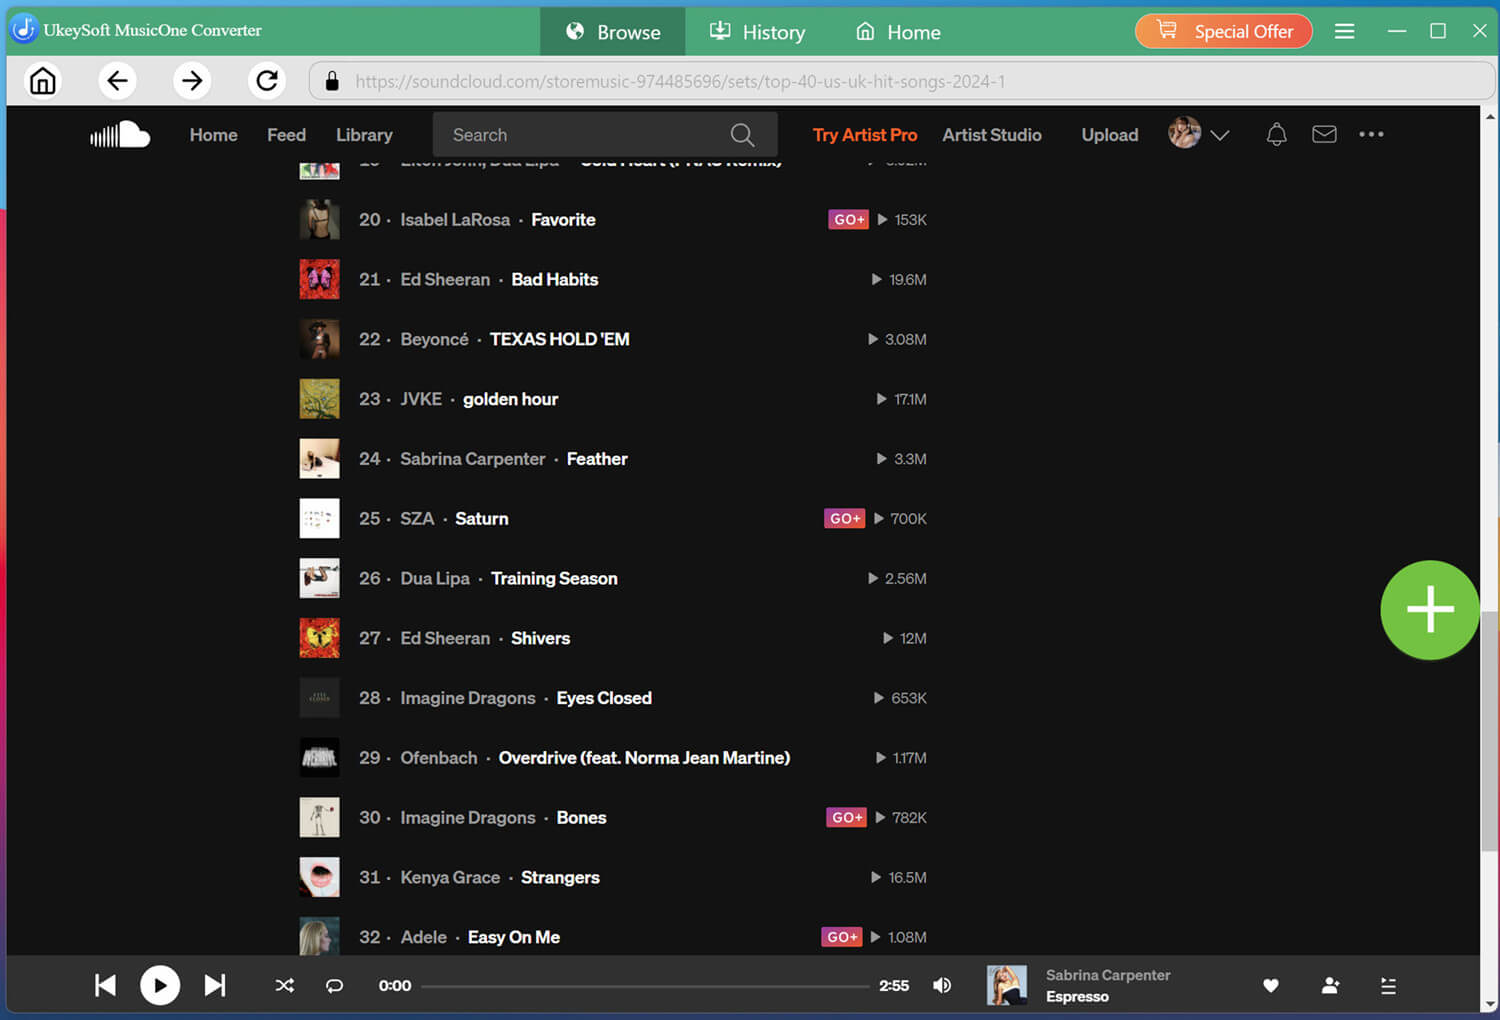The height and width of the screenshot is (1020, 1500).
Task: Click the Upload link
Action: tap(1110, 135)
